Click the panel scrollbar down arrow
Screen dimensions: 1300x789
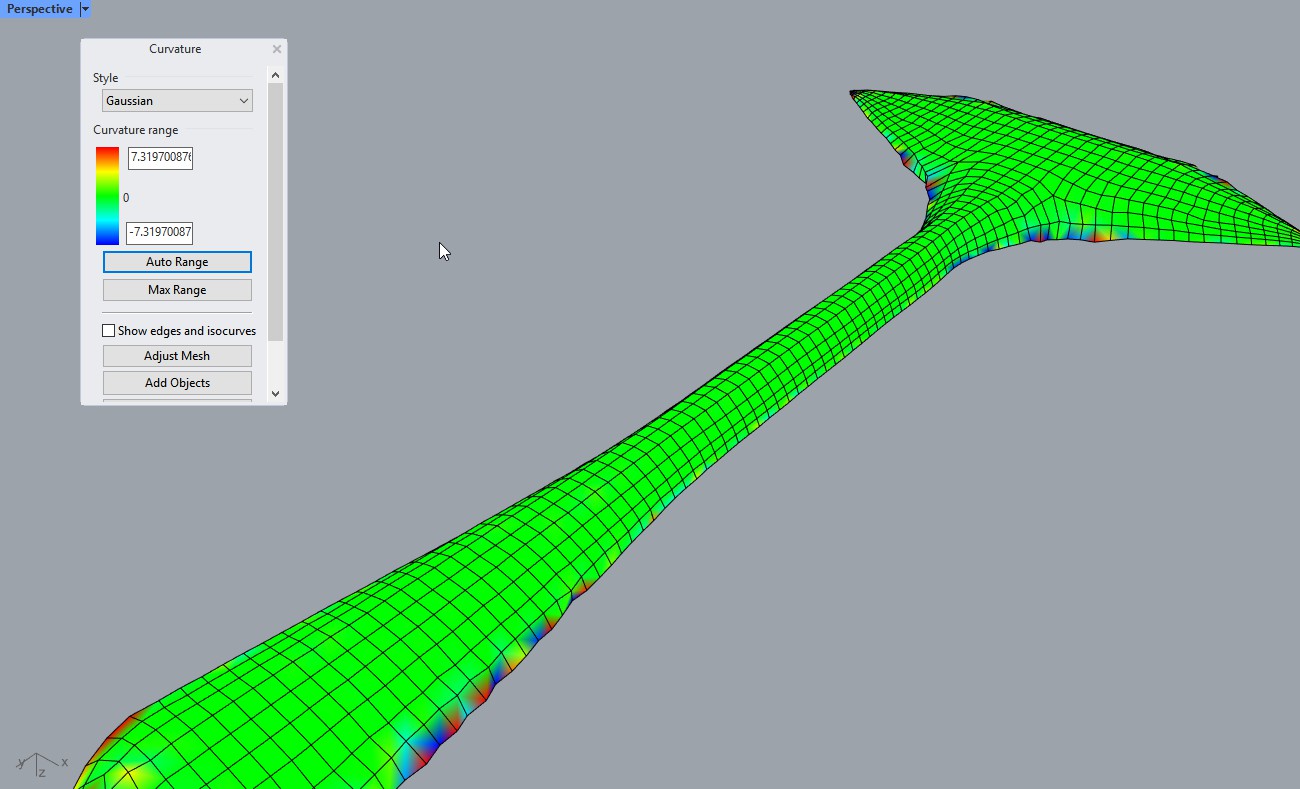[x=276, y=394]
